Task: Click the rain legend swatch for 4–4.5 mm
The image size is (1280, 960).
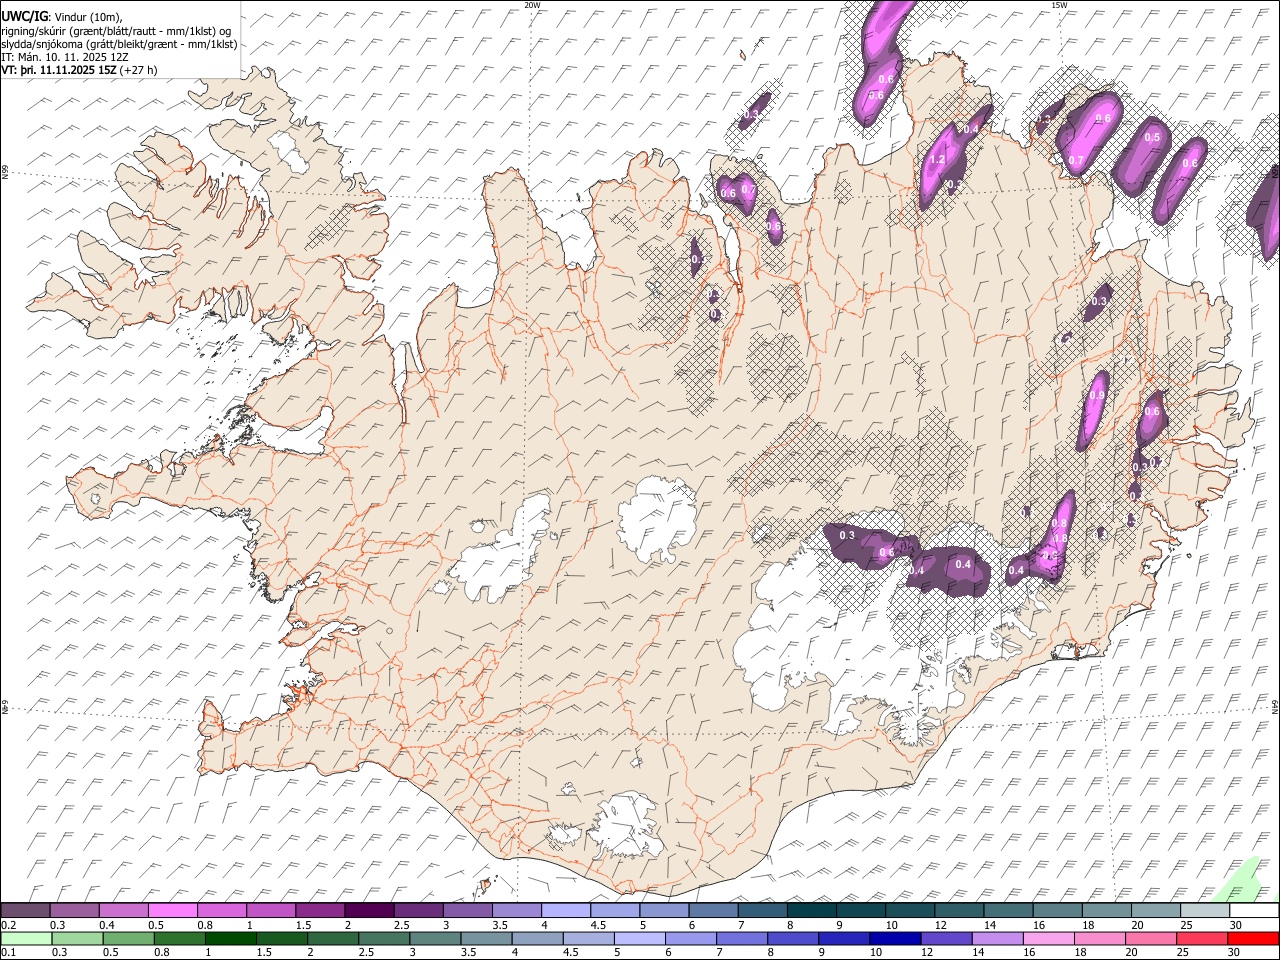Action: pyautogui.click(x=537, y=938)
